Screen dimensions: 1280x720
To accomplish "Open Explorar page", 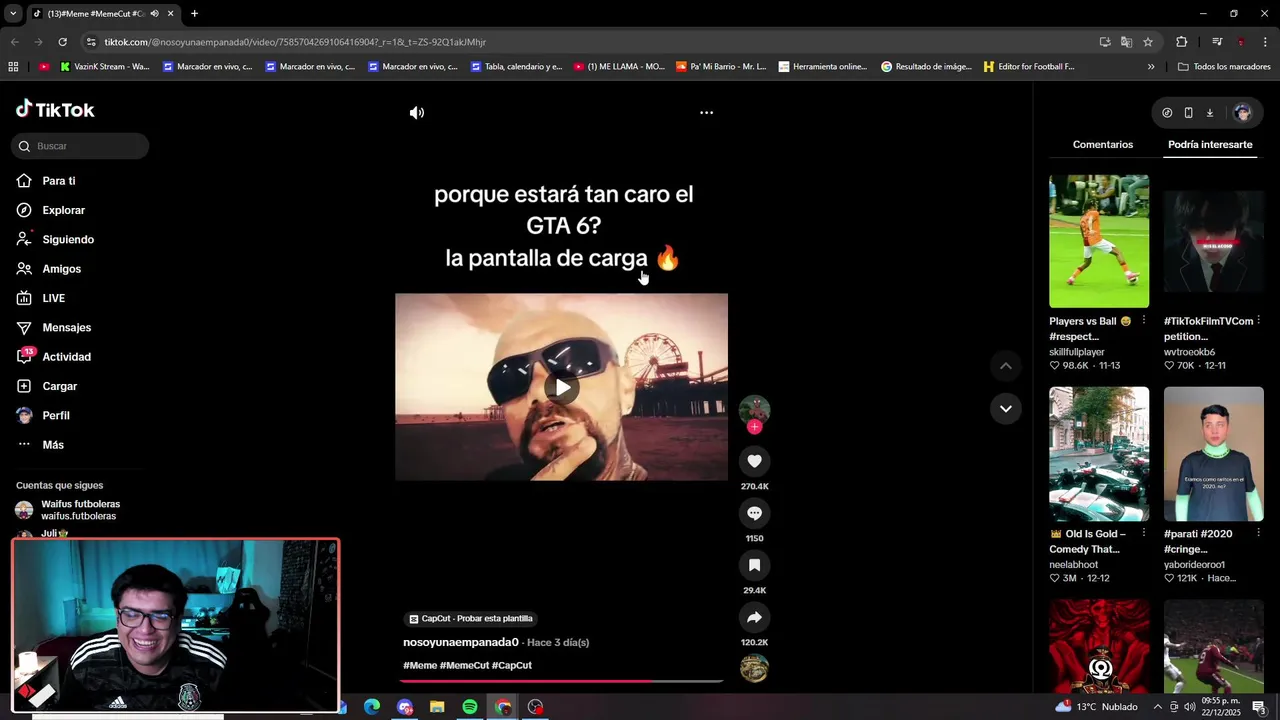I will 63,210.
